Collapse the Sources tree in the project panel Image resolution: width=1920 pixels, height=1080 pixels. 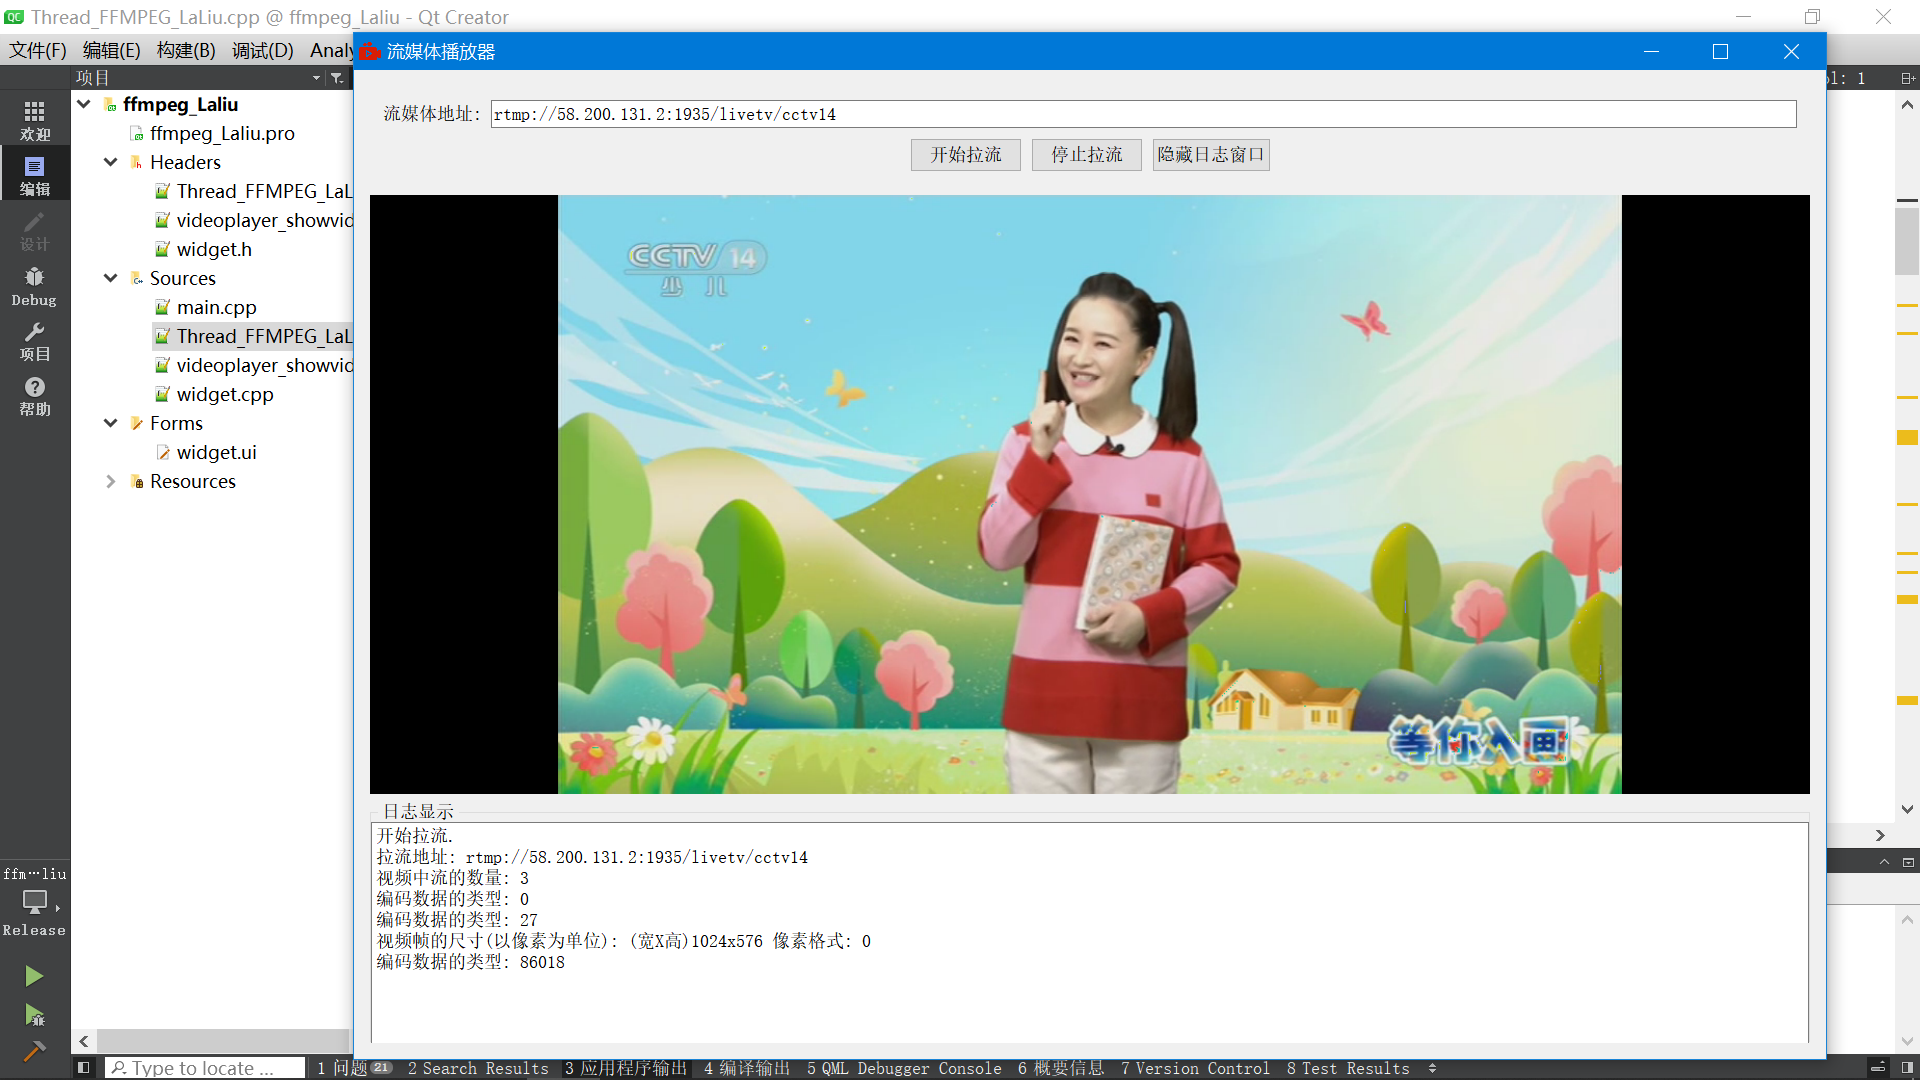coord(110,278)
